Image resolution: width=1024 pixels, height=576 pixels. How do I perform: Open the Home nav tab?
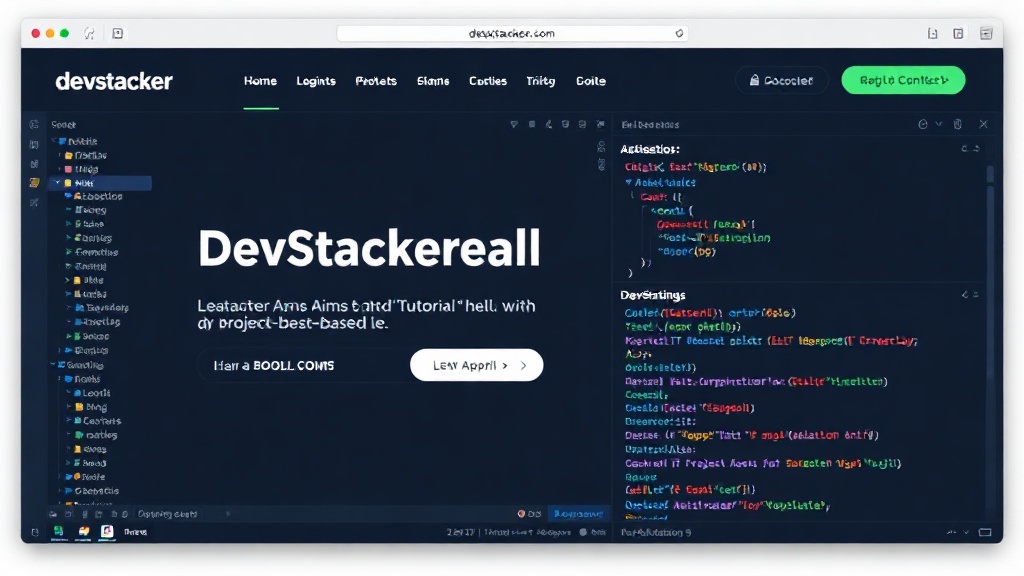[x=261, y=81]
